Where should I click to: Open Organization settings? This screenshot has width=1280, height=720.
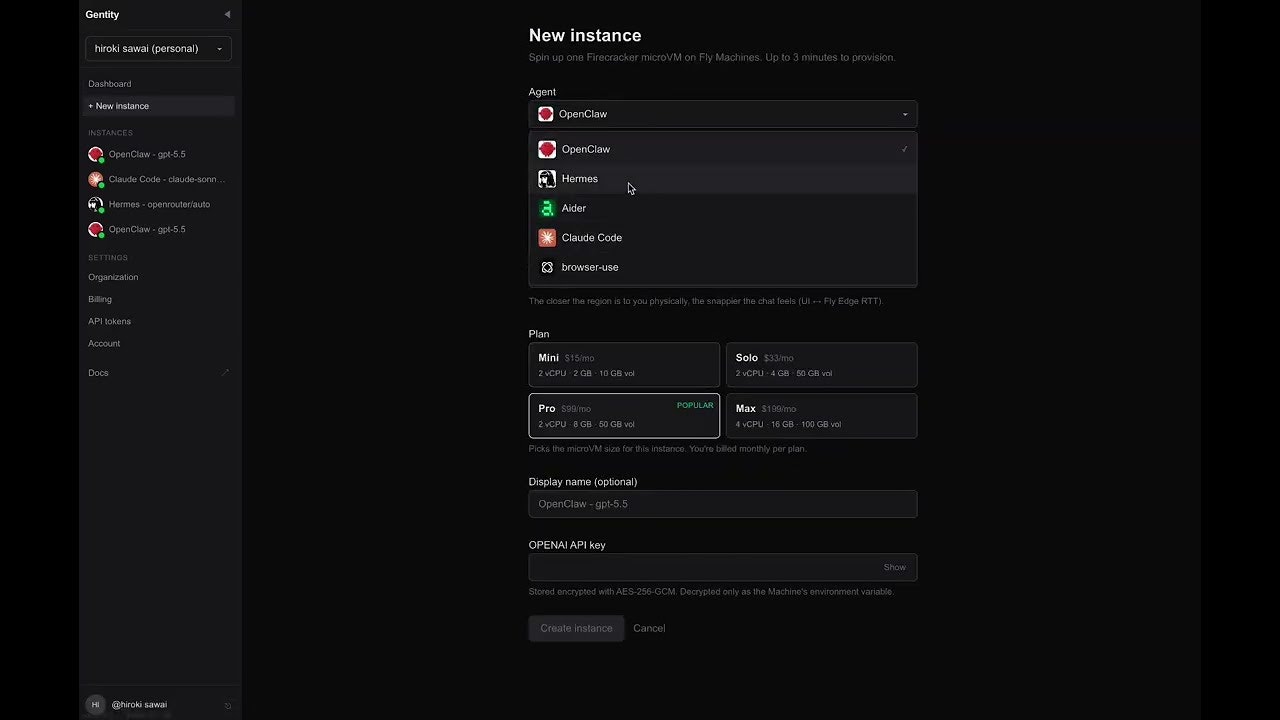113,277
